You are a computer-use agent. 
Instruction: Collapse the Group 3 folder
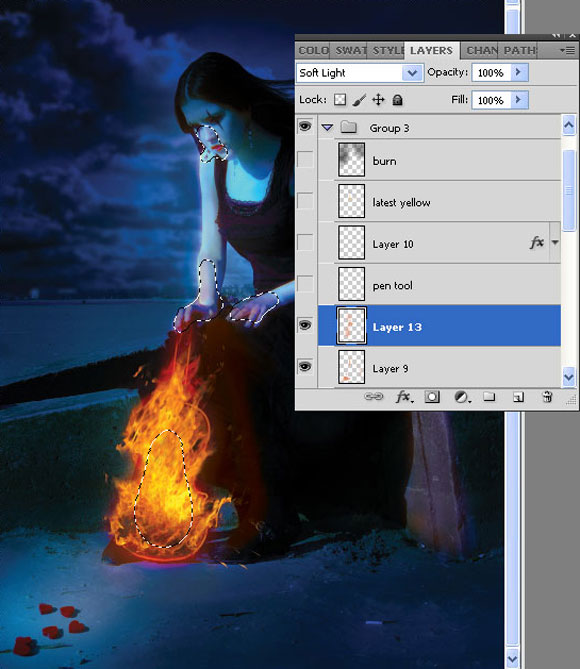[327, 127]
